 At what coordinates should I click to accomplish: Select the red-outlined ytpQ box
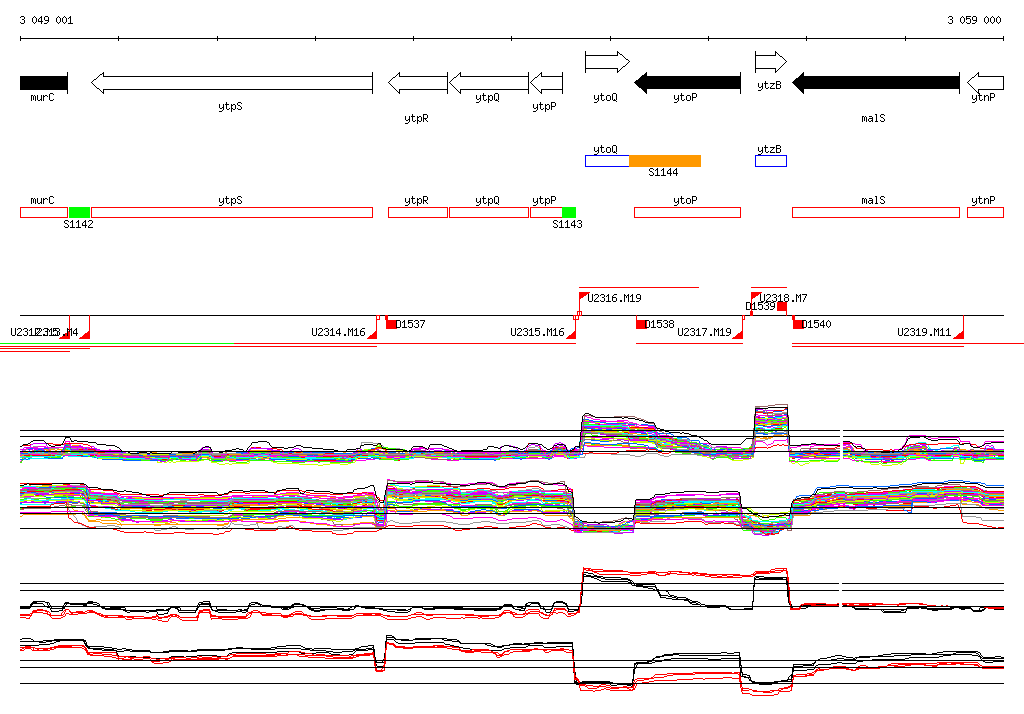489,212
